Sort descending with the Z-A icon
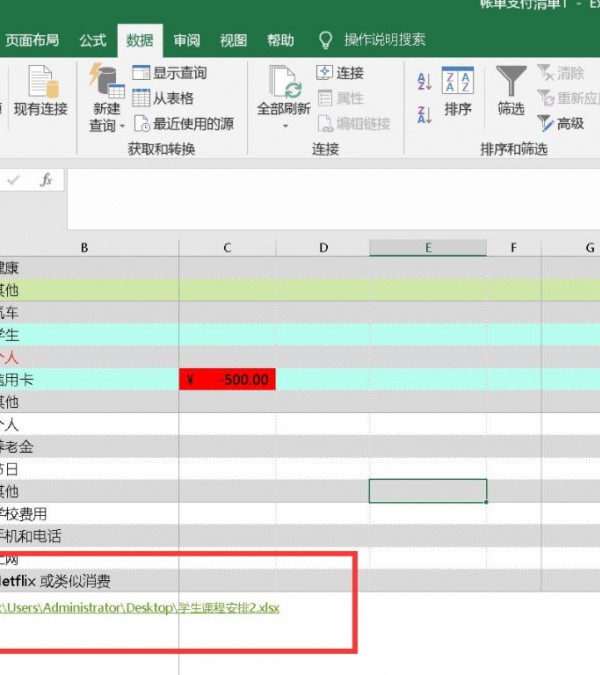Viewport: 600px width, 675px height. coord(424,115)
